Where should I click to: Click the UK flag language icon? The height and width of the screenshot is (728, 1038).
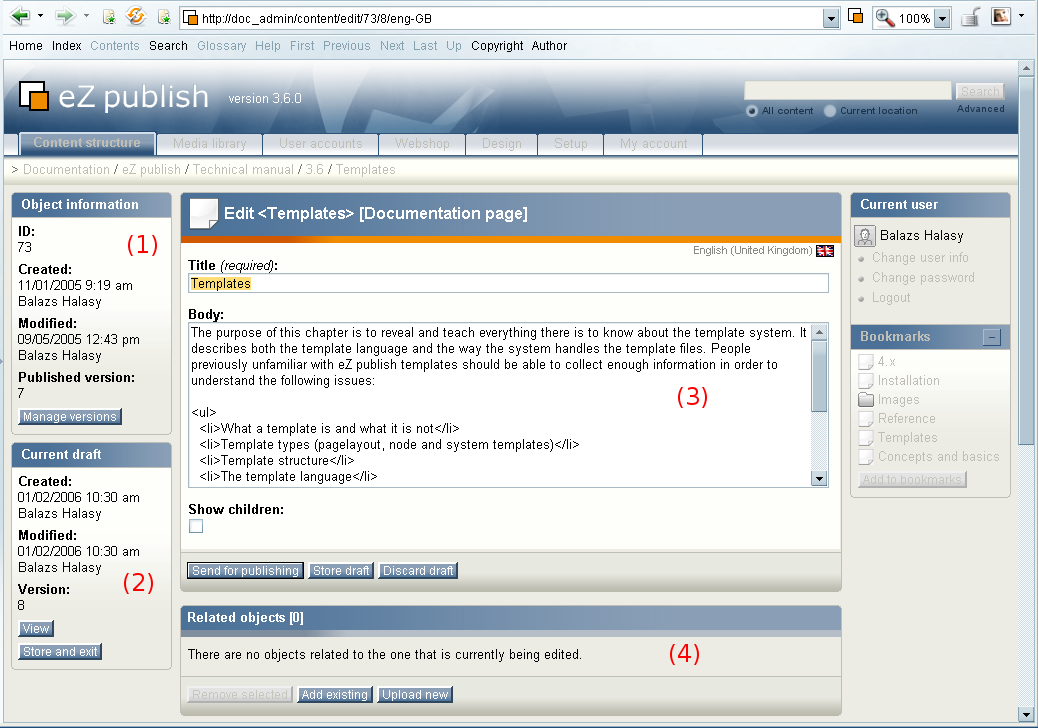click(825, 251)
